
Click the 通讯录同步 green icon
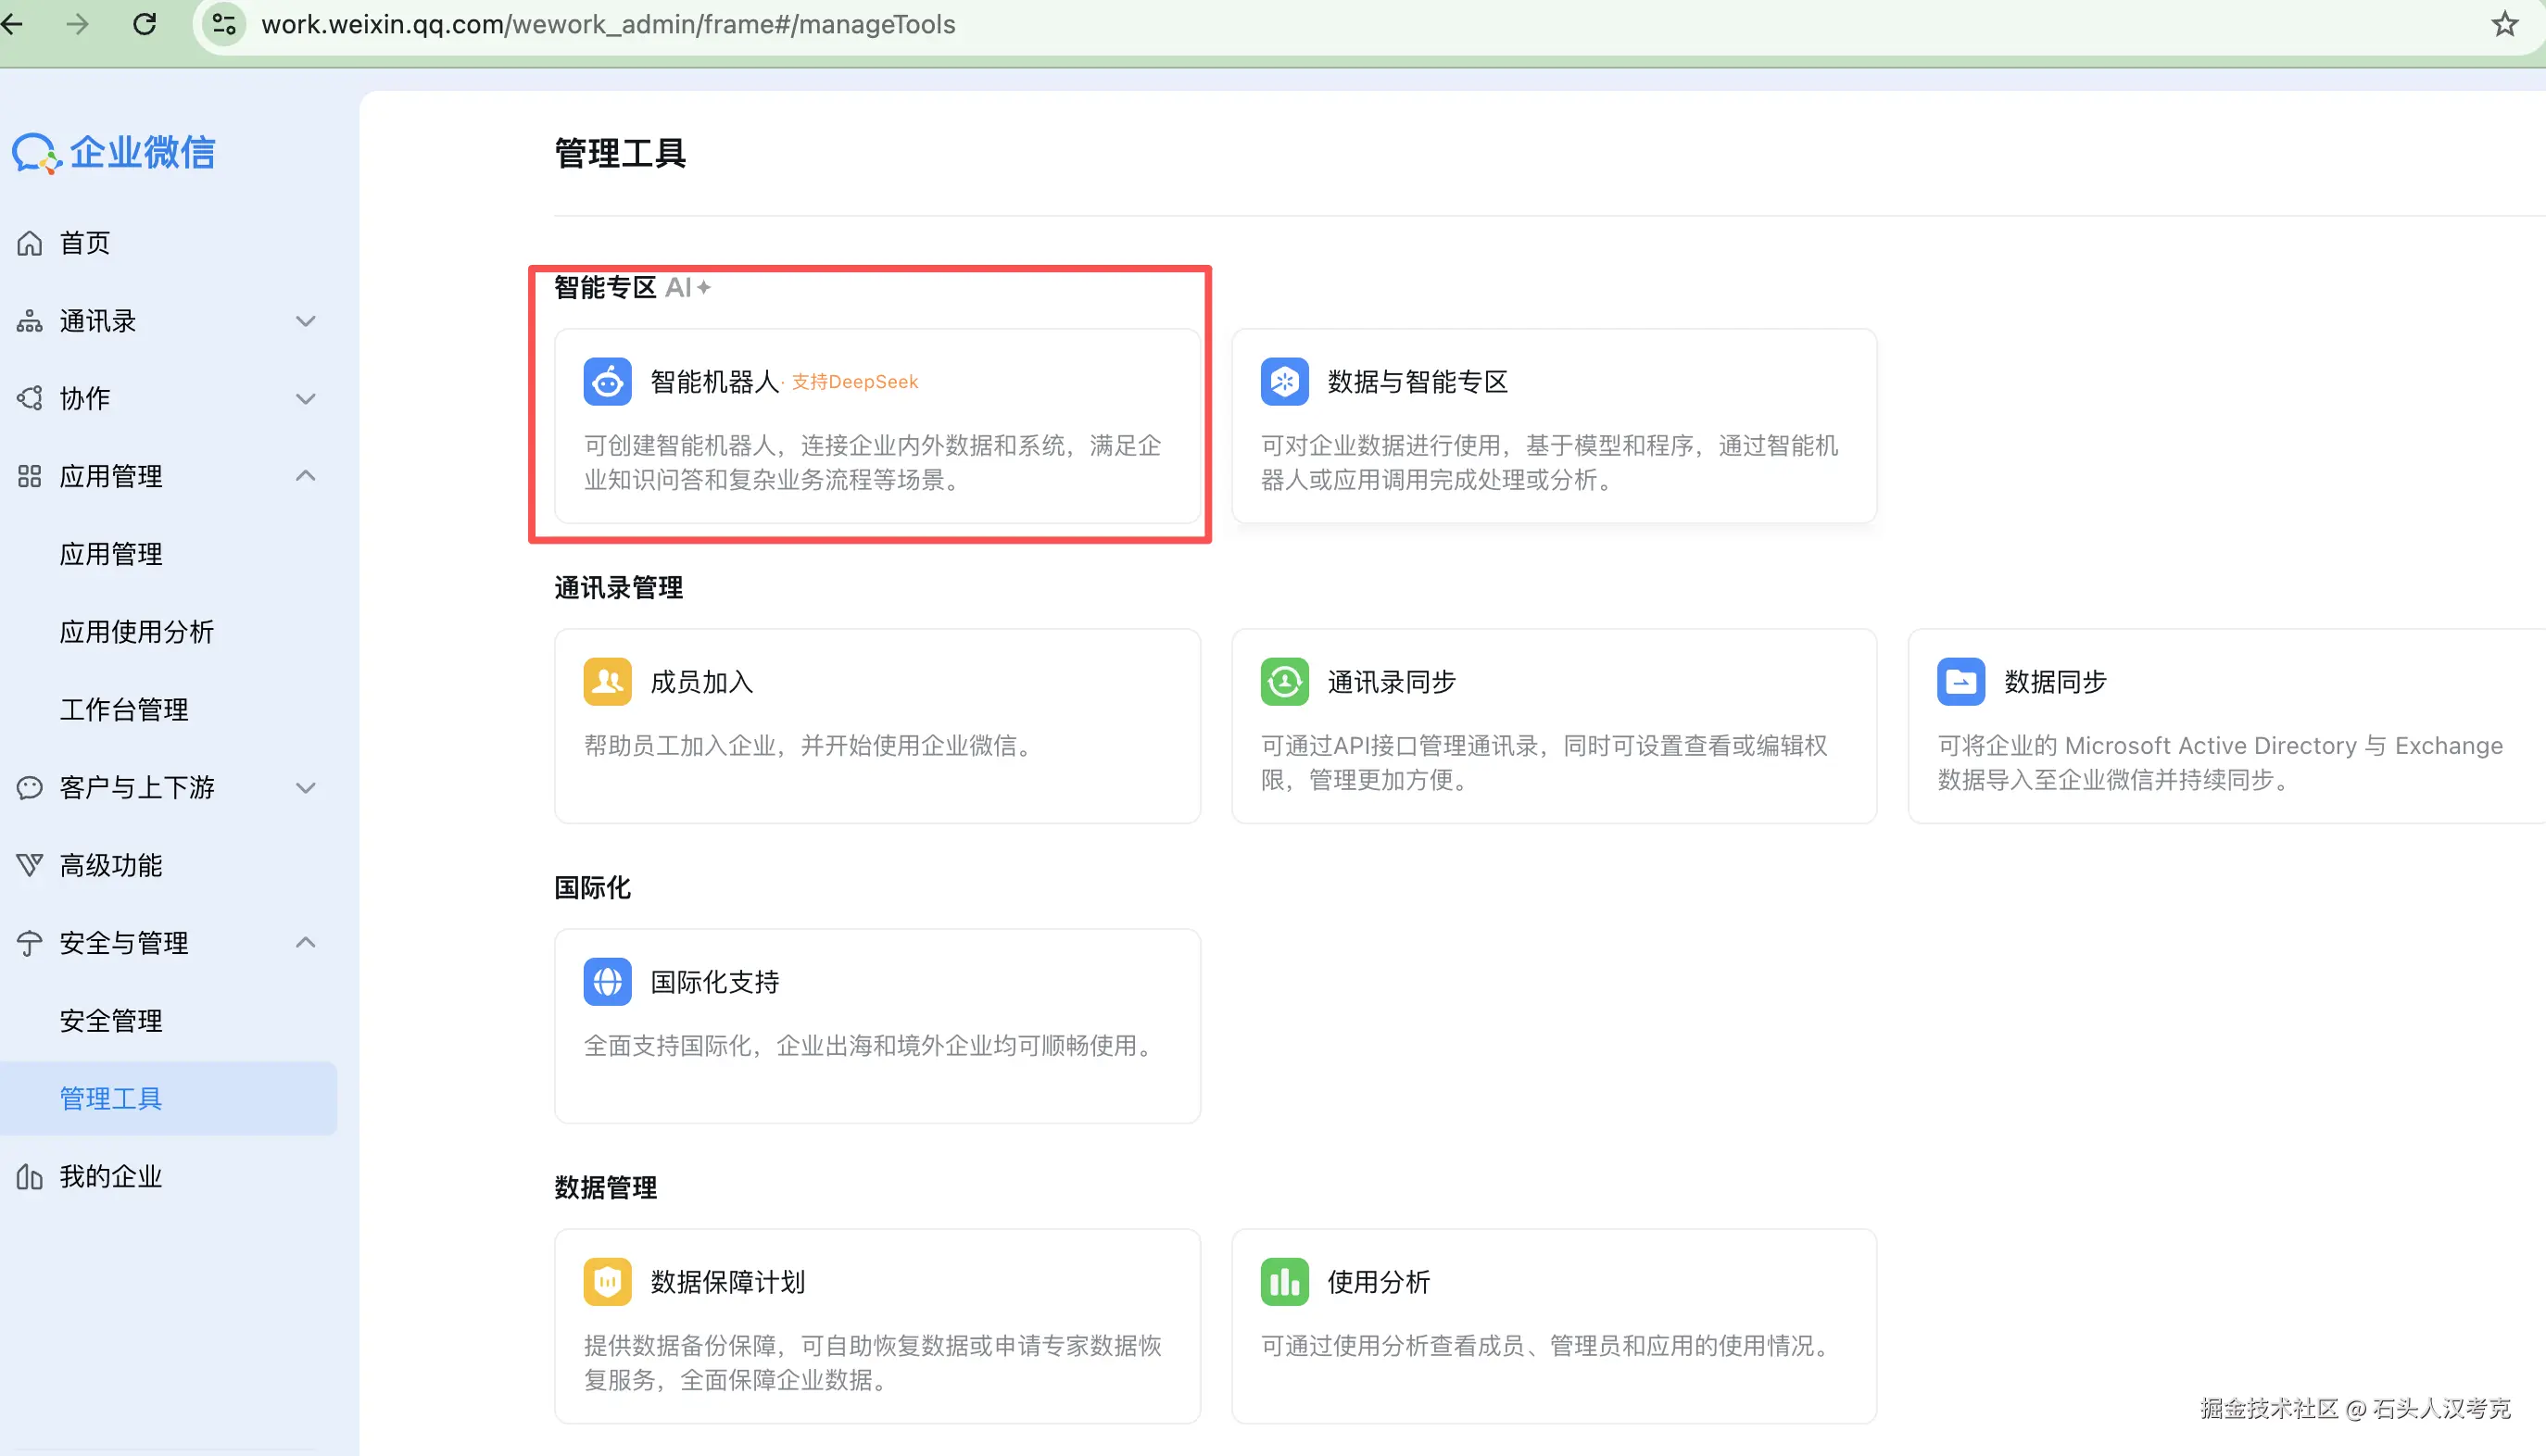(1284, 681)
